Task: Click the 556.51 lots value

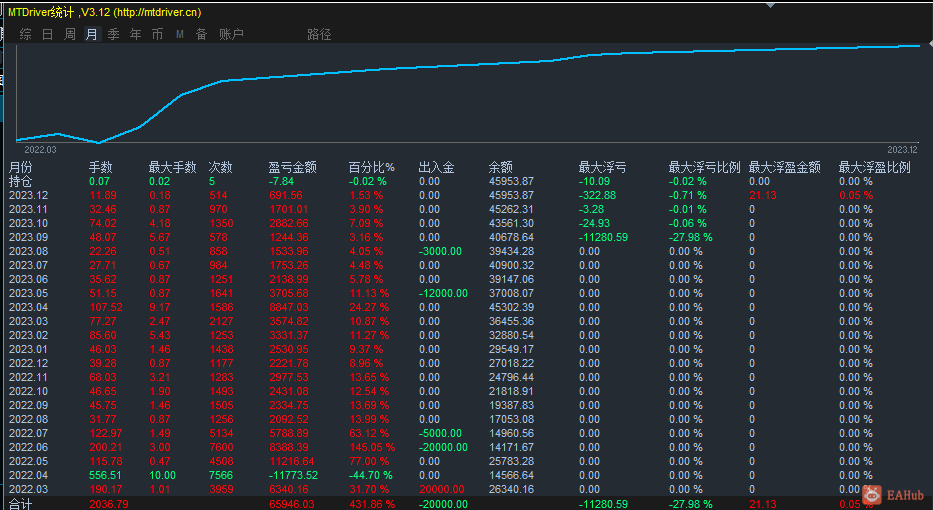Action: point(105,475)
